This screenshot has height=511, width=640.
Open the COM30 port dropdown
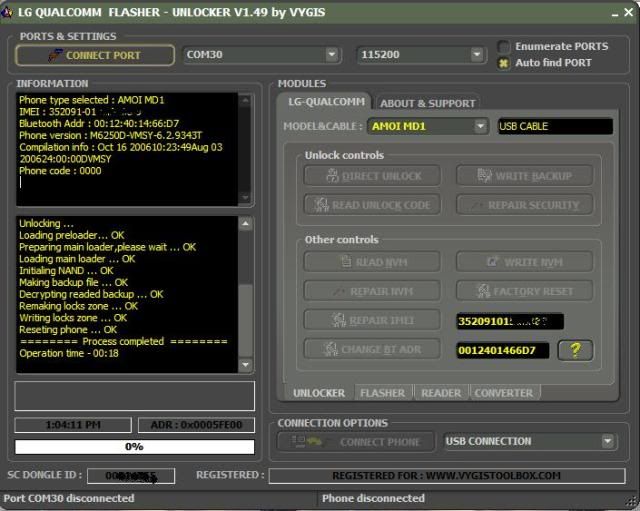tap(331, 54)
